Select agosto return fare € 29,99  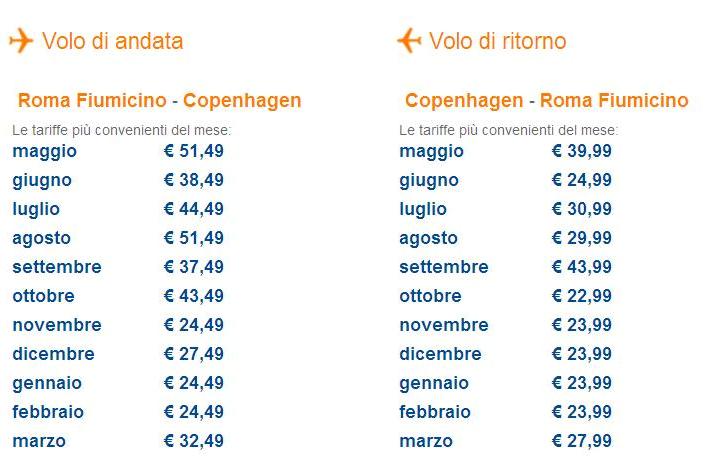click(x=582, y=238)
